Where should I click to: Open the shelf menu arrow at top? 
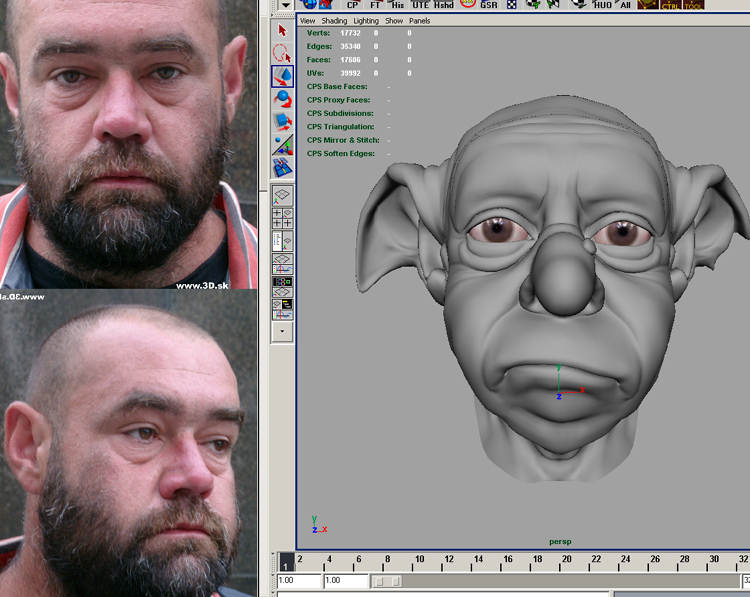[x=286, y=5]
